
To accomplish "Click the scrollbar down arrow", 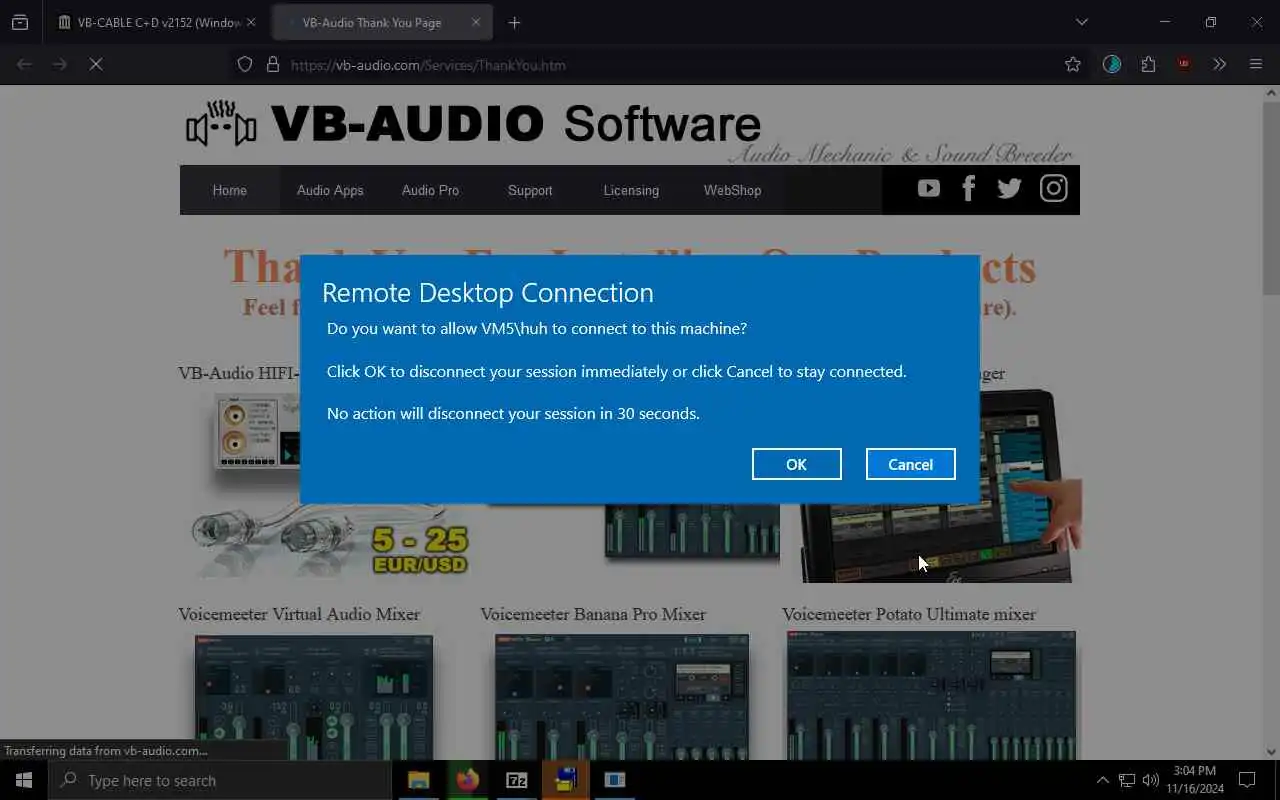I will 1271,751.
